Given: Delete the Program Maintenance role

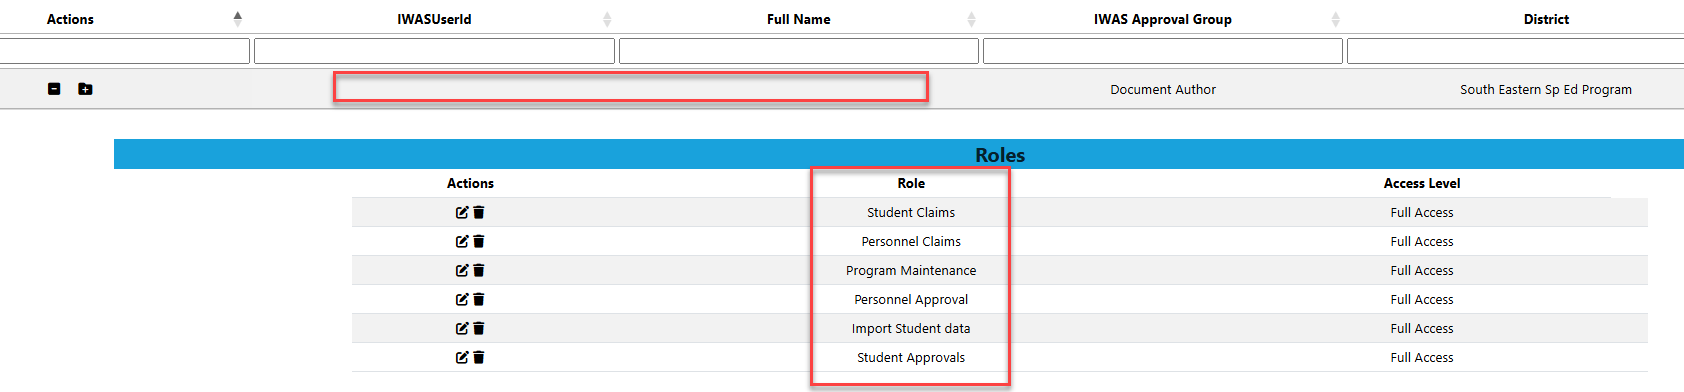Looking at the screenshot, I should [479, 270].
